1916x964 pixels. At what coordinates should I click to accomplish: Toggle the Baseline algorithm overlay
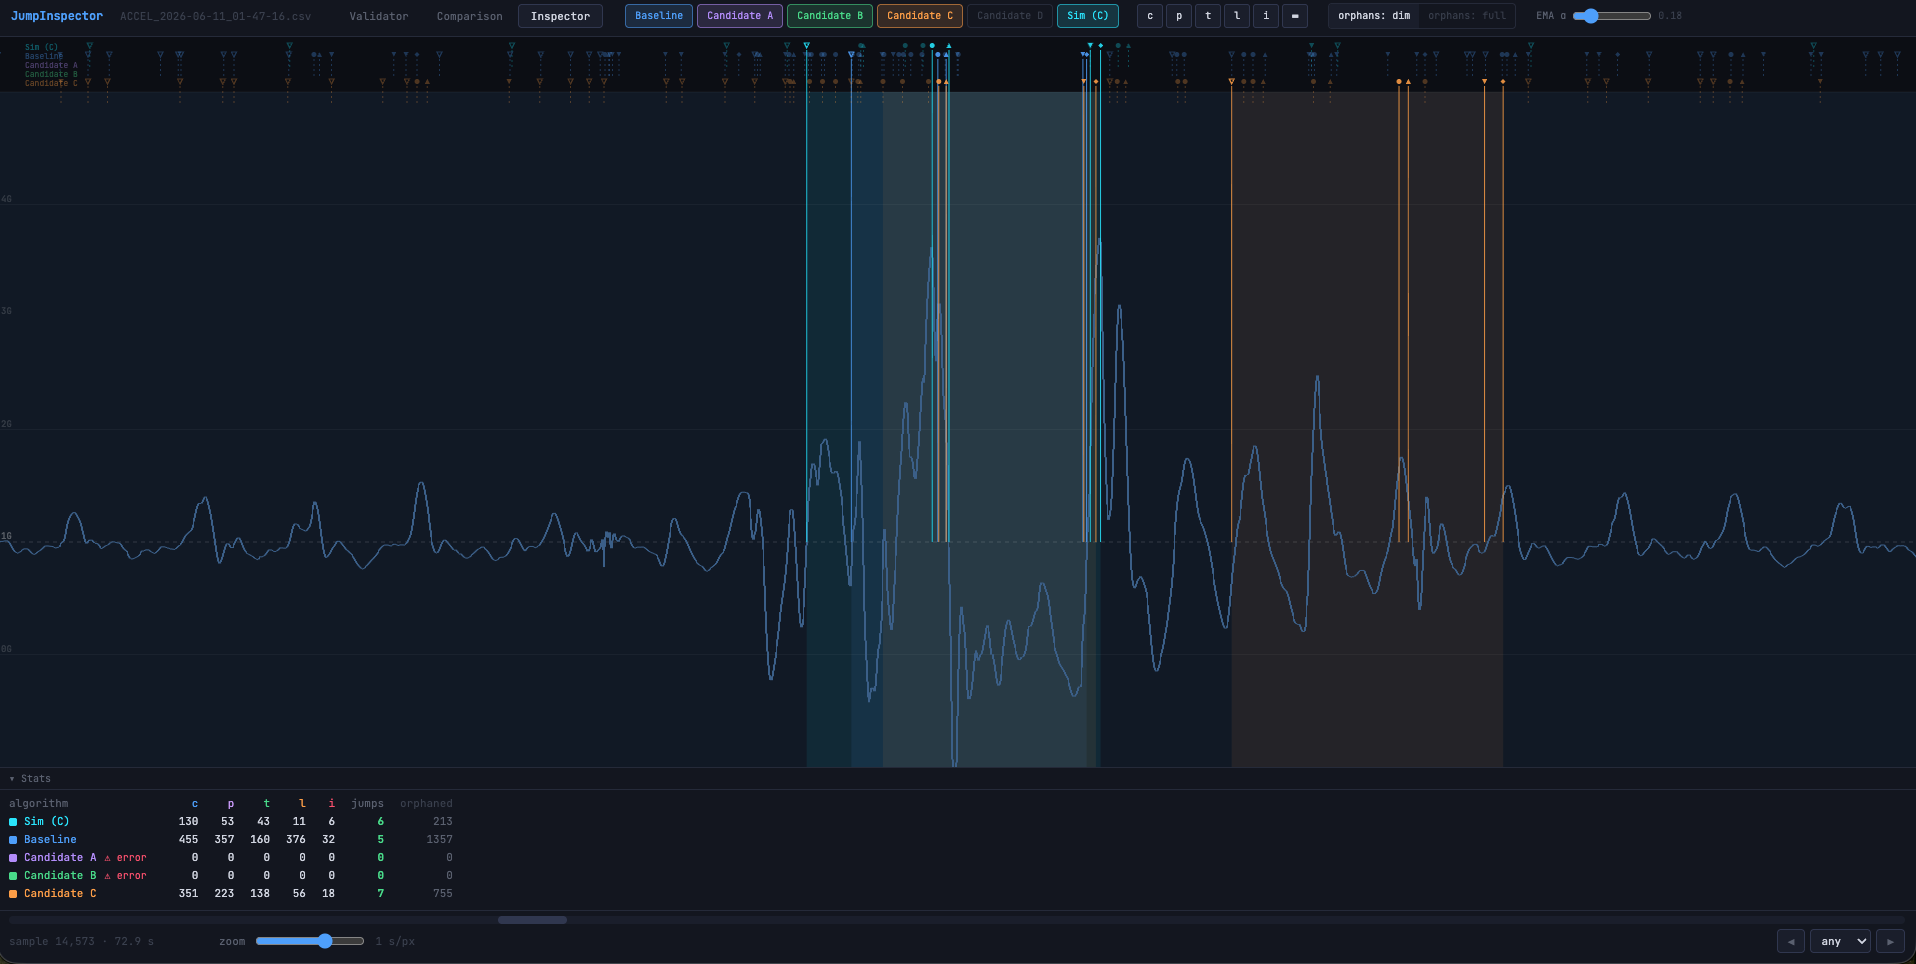click(659, 16)
